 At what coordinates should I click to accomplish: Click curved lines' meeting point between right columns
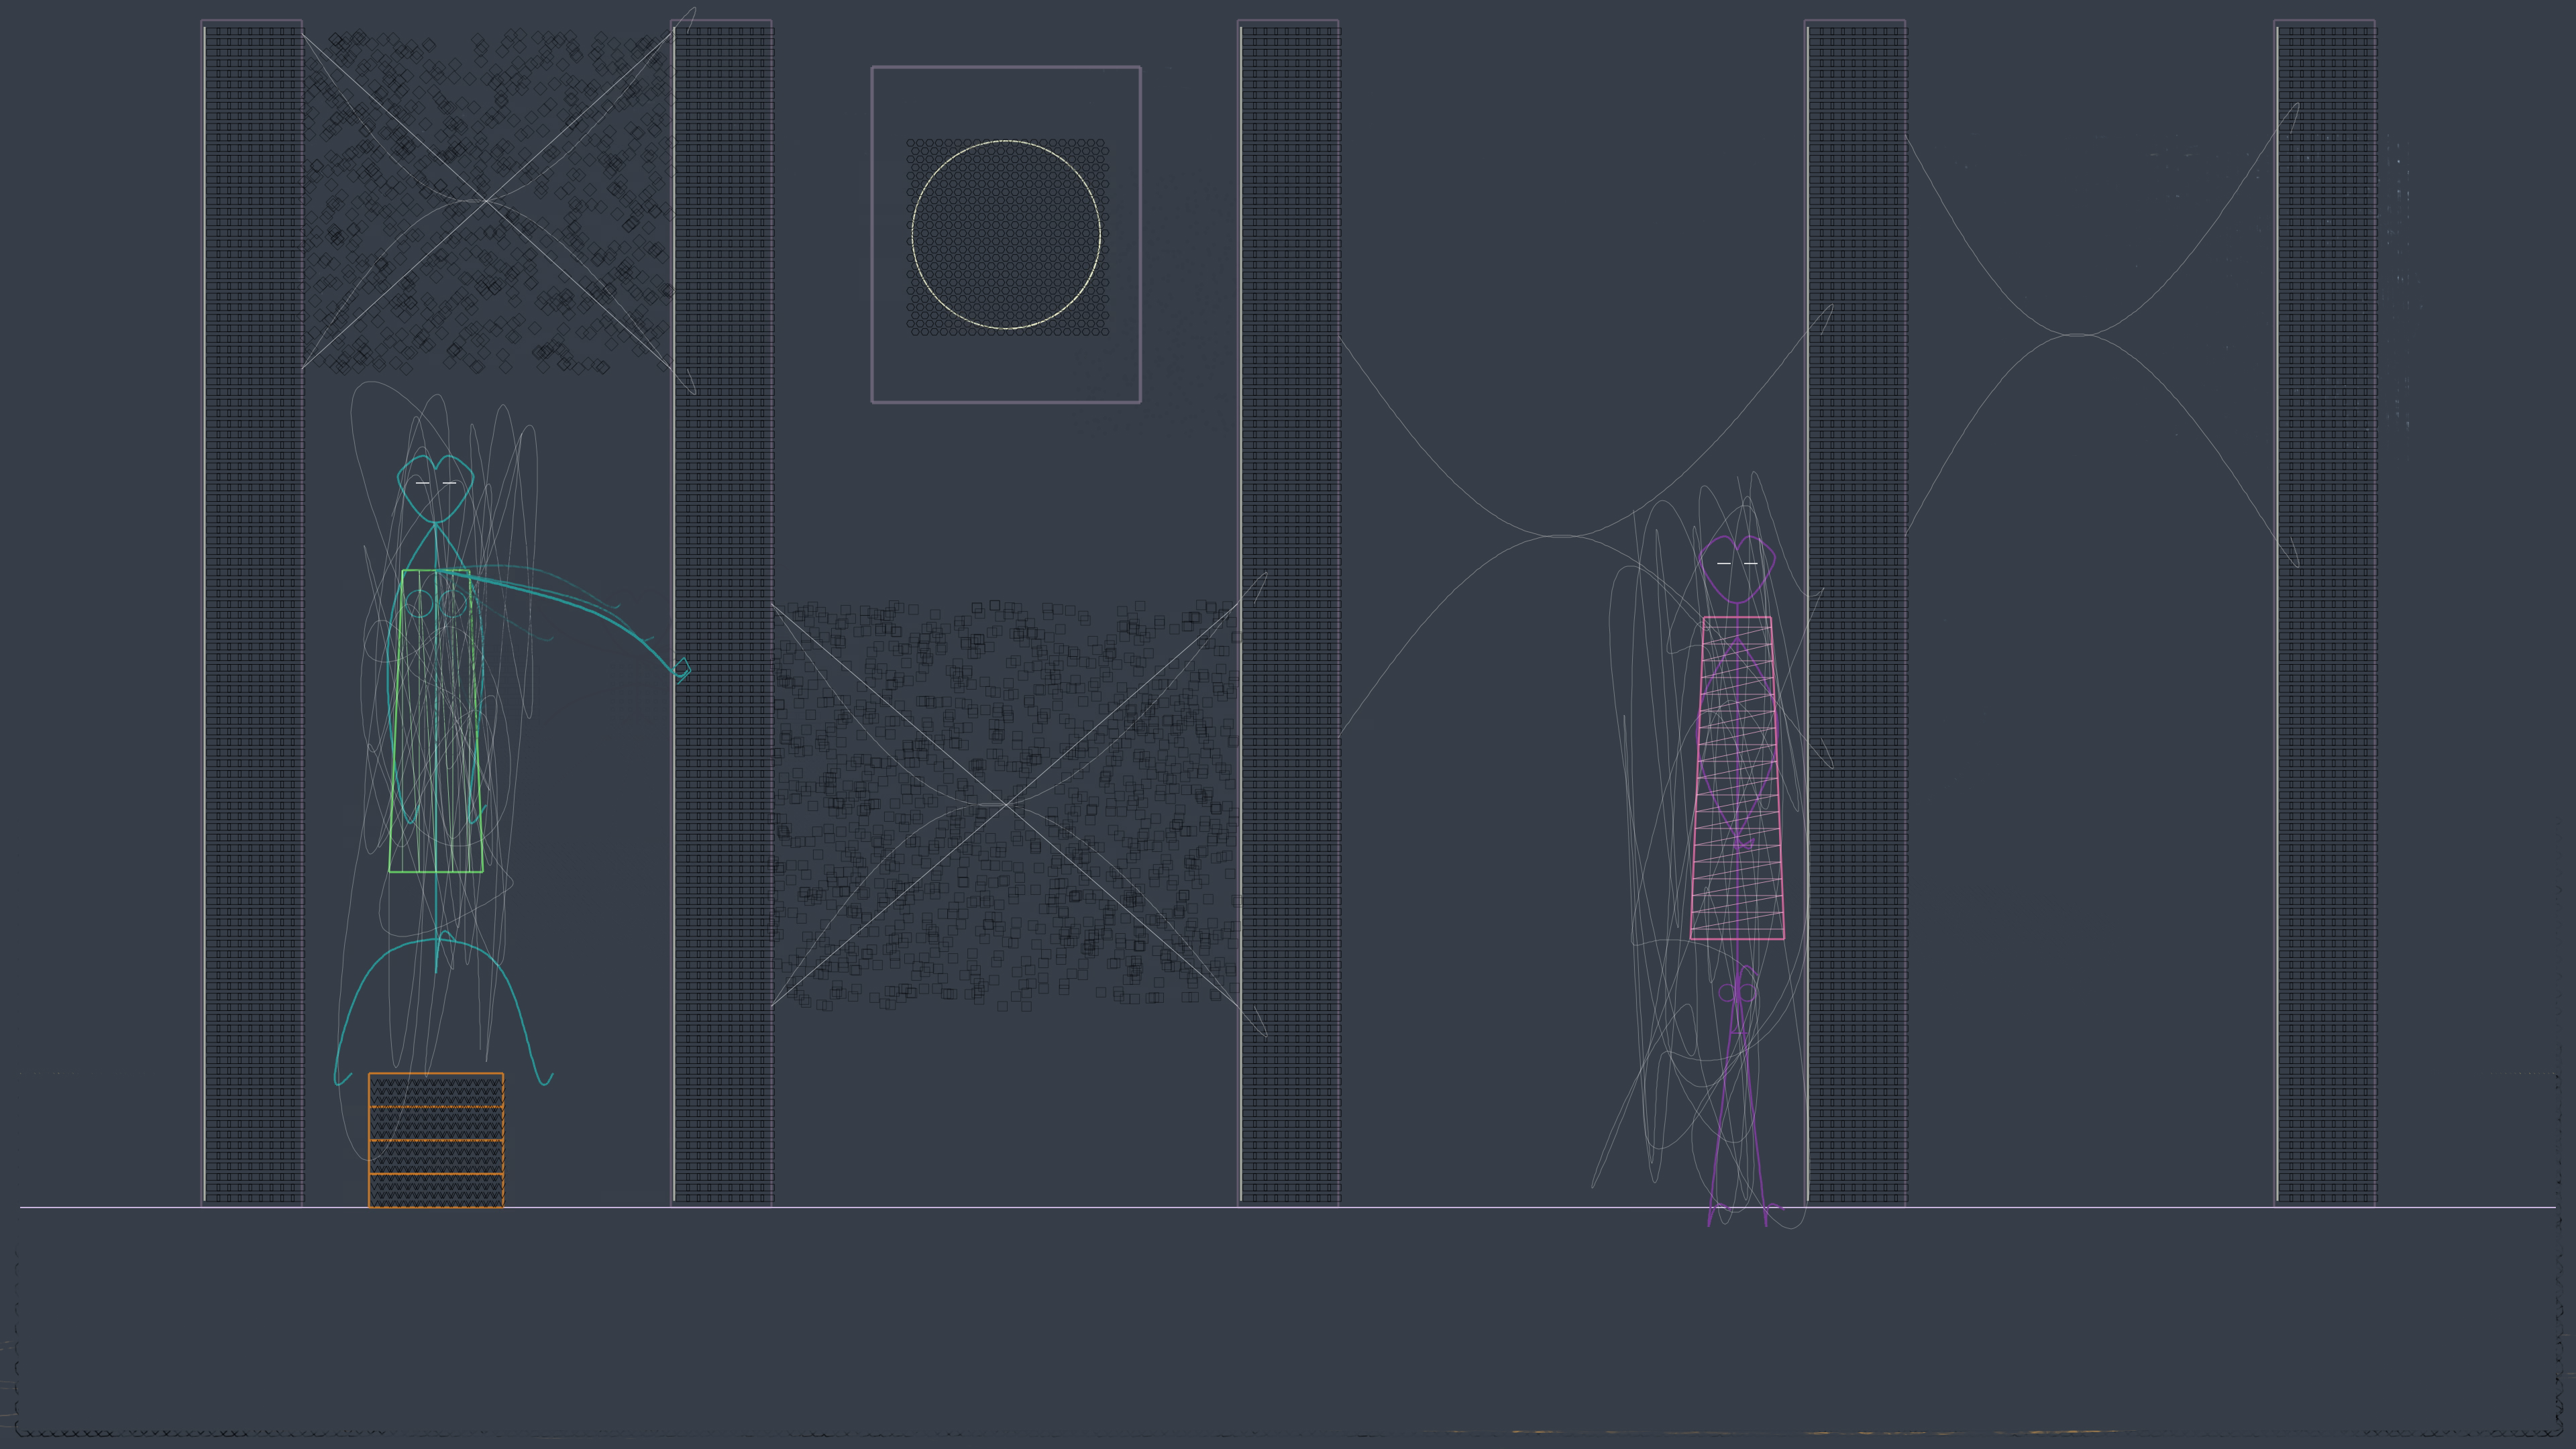(x=2078, y=334)
